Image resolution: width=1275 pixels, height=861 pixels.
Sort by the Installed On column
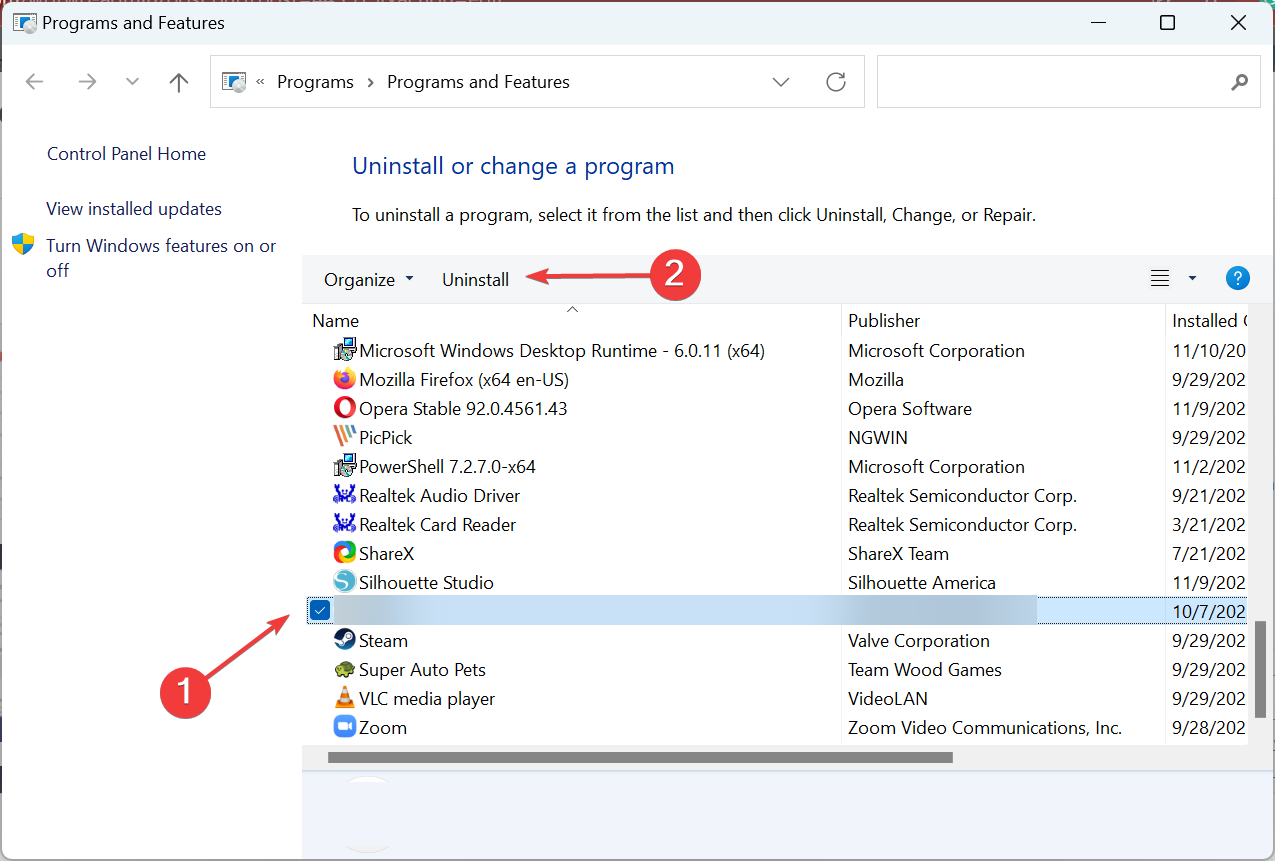point(1207,321)
